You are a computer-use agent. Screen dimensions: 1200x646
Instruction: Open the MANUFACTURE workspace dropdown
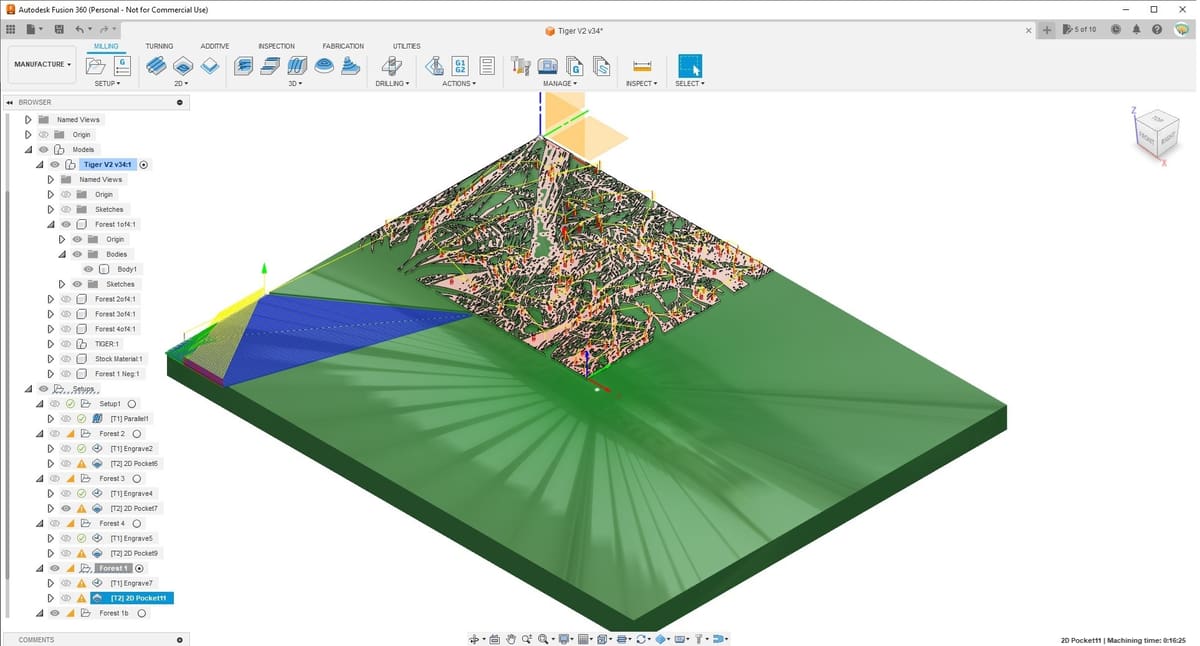tap(42, 64)
